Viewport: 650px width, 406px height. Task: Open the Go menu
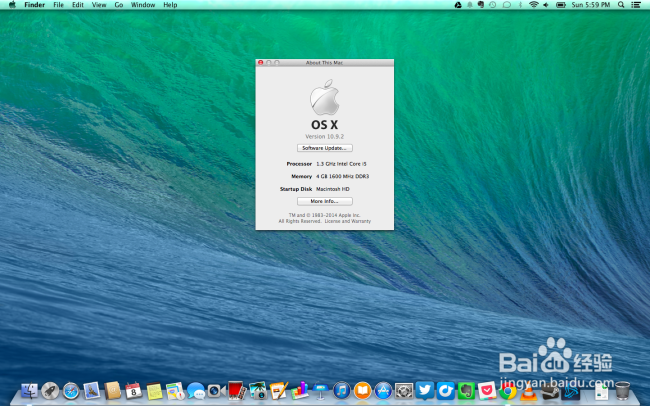click(x=119, y=5)
